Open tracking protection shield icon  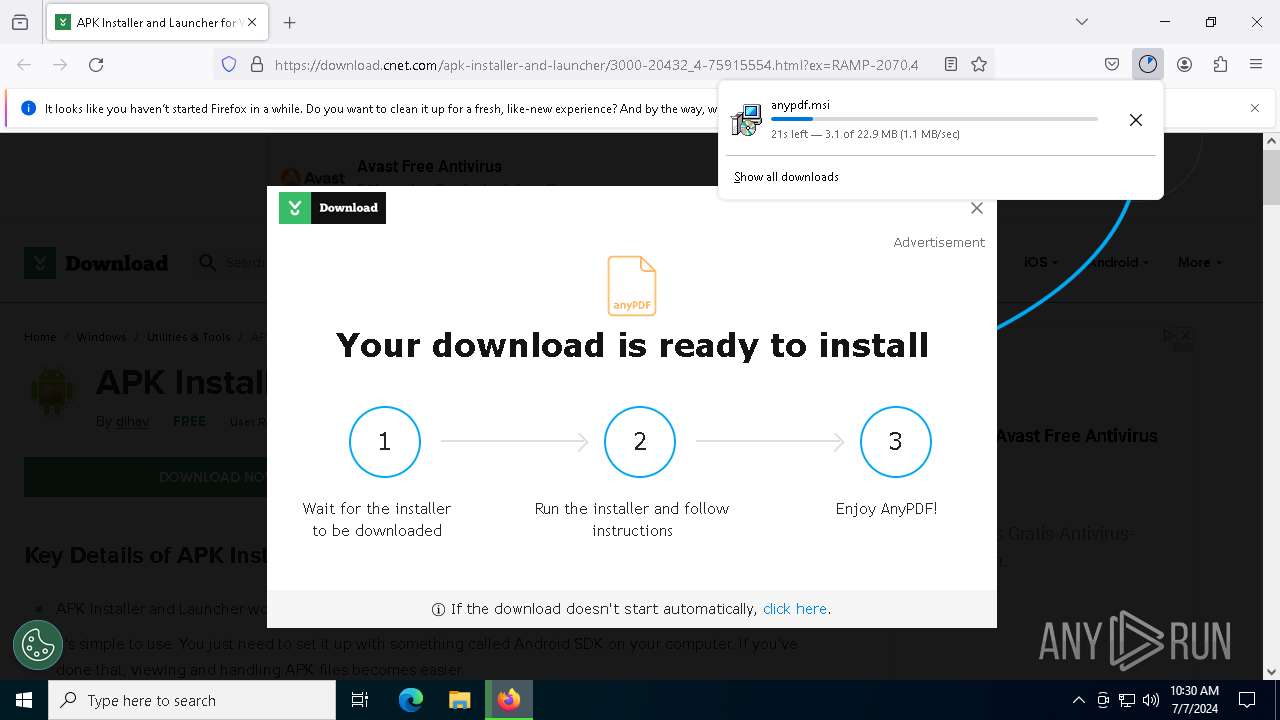(x=229, y=64)
